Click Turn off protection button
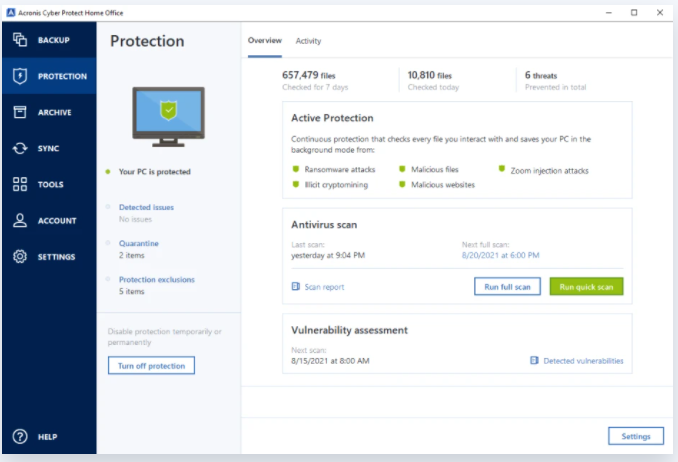This screenshot has width=678, height=462. point(151,366)
